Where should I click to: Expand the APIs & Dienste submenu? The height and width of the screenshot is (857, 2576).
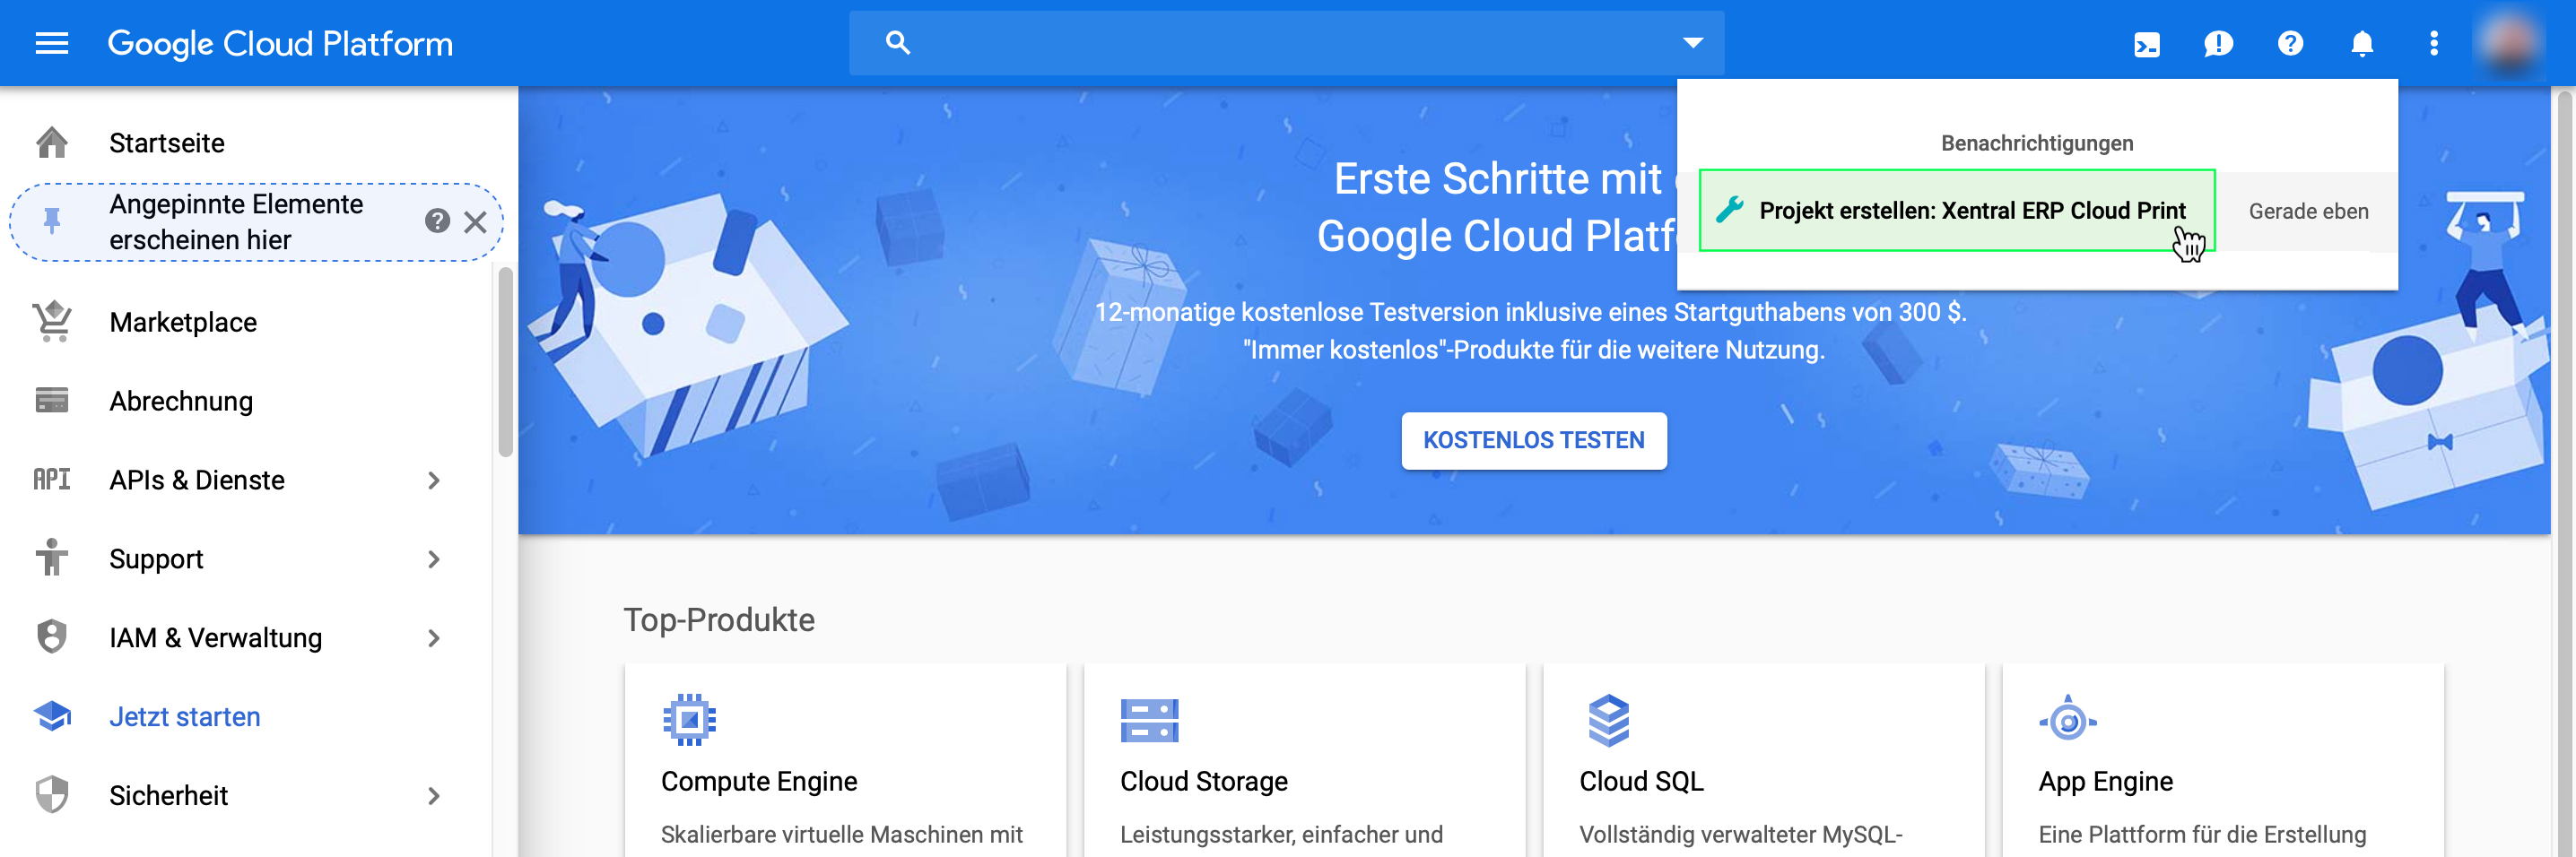tap(433, 481)
